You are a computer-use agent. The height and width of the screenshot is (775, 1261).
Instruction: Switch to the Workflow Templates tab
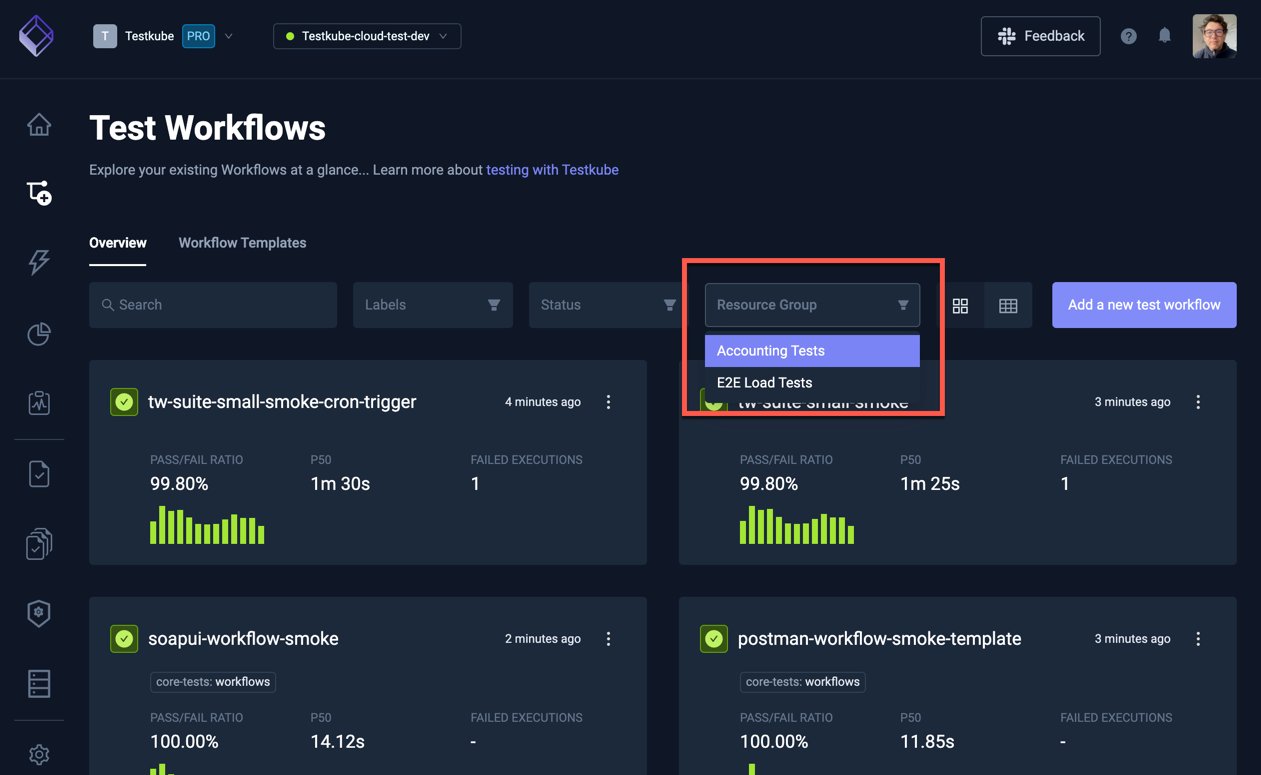(x=242, y=243)
